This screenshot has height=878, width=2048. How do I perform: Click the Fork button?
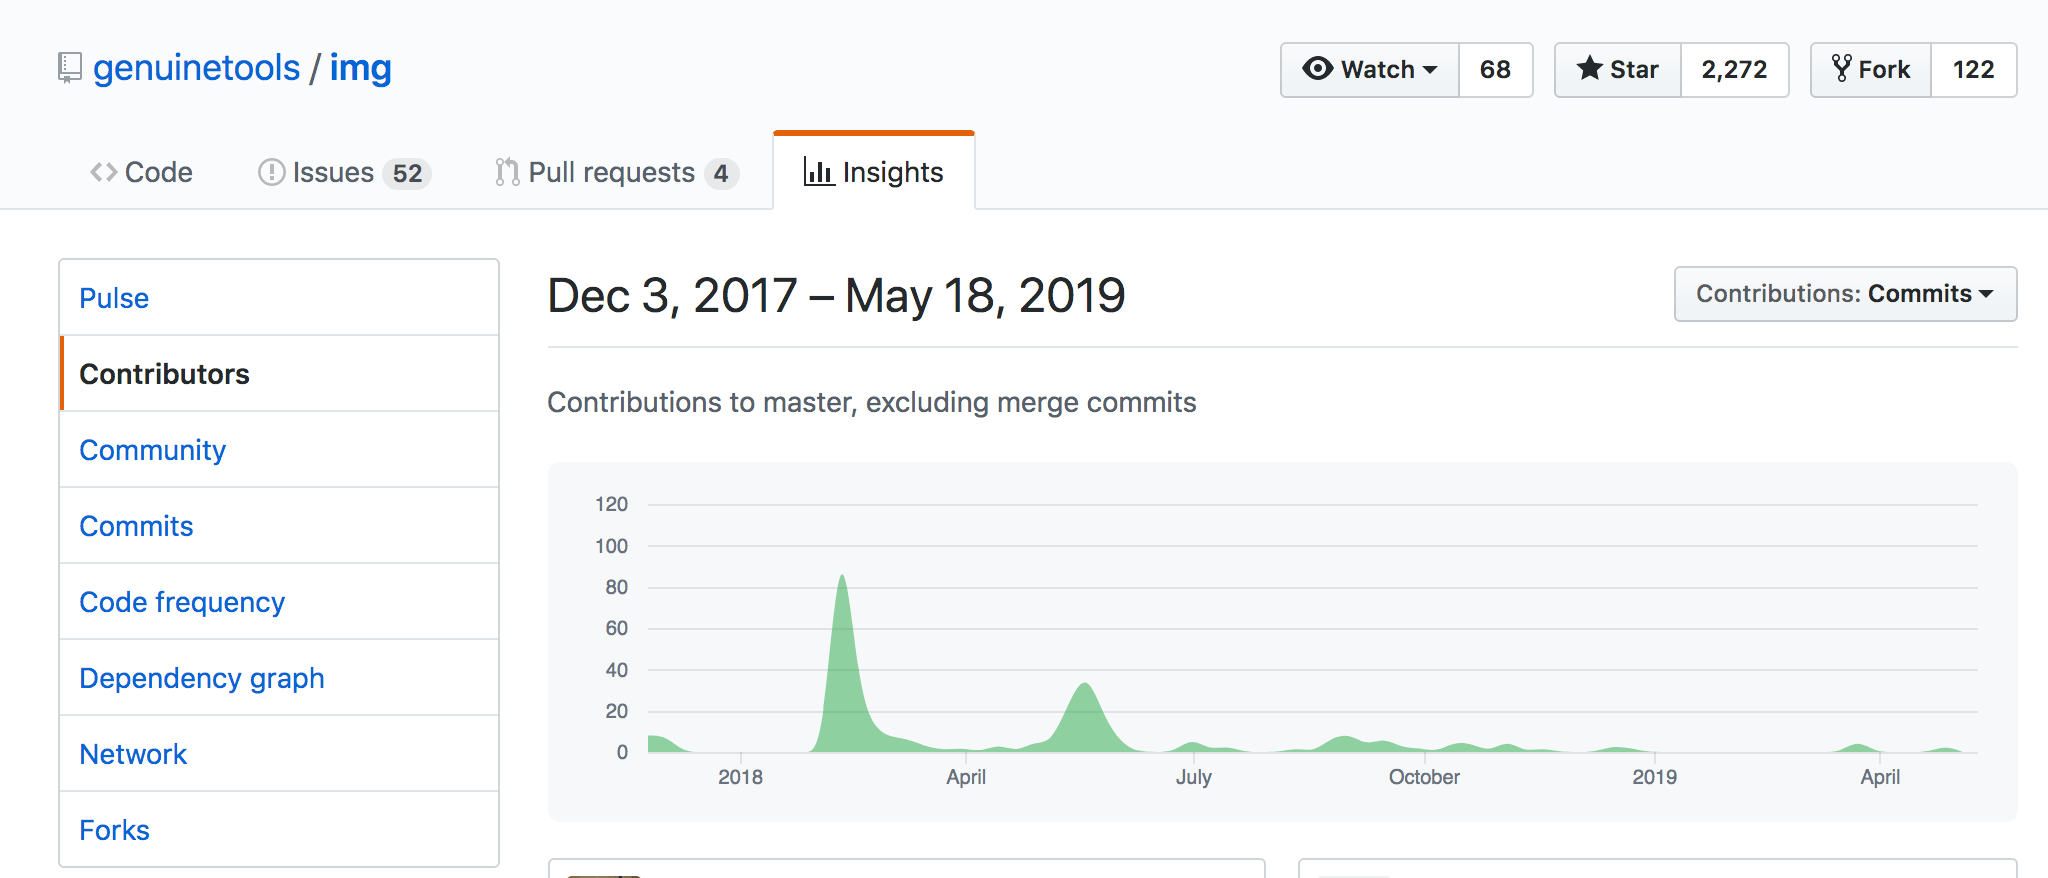tap(1870, 70)
